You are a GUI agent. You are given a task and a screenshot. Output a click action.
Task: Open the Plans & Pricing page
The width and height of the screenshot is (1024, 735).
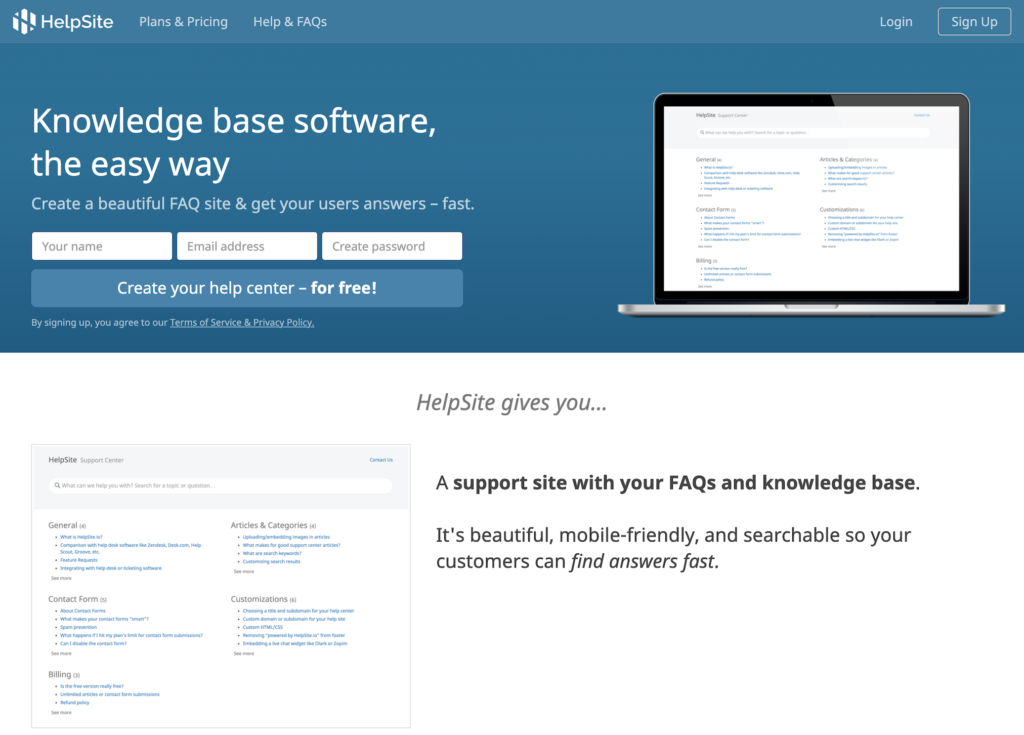tap(184, 22)
